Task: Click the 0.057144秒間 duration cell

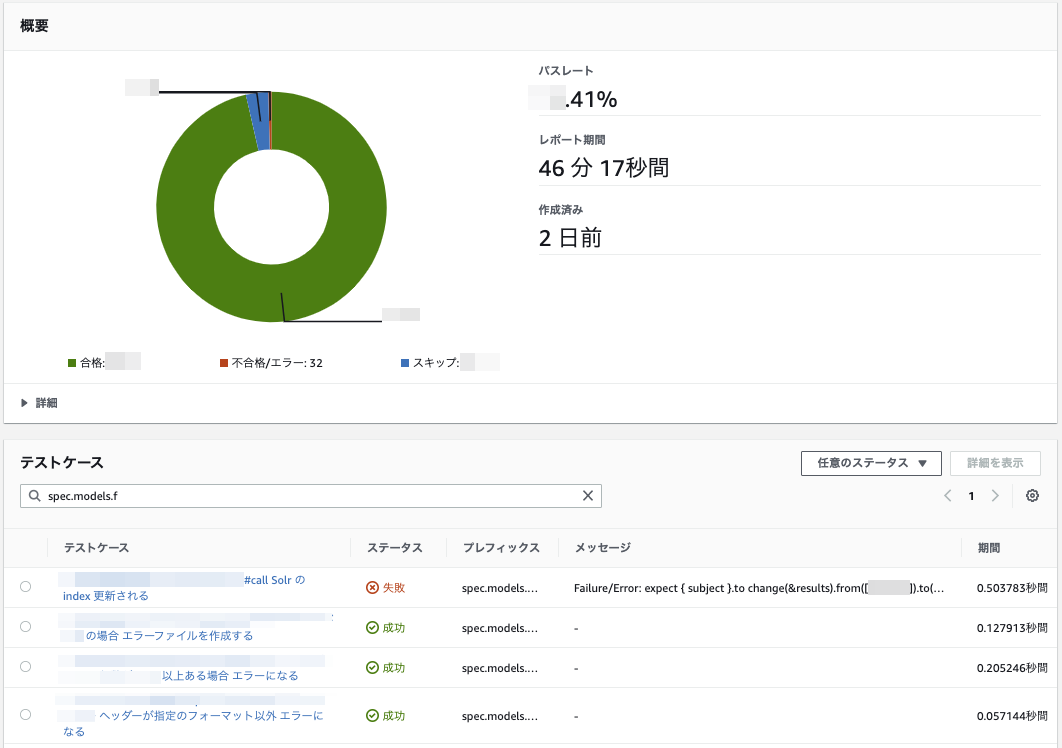Action: (x=1012, y=716)
